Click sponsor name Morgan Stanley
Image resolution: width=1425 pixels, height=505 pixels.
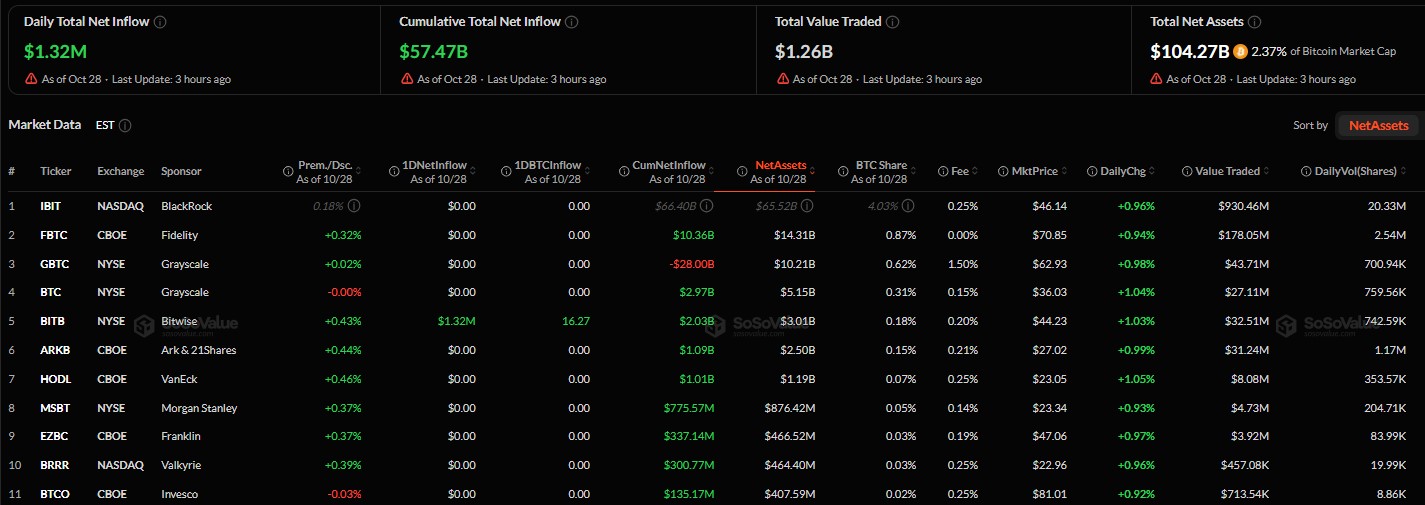[199, 408]
